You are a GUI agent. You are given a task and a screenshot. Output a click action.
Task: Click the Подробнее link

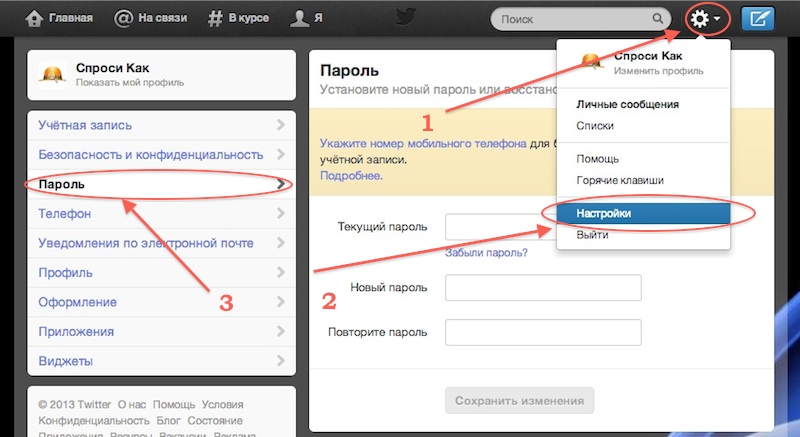point(351,175)
